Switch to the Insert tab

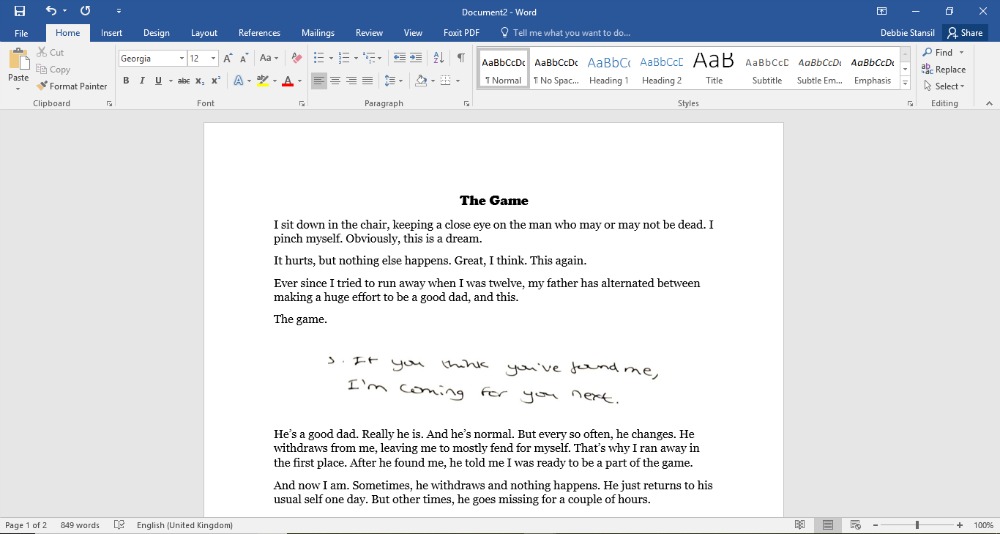(x=112, y=33)
